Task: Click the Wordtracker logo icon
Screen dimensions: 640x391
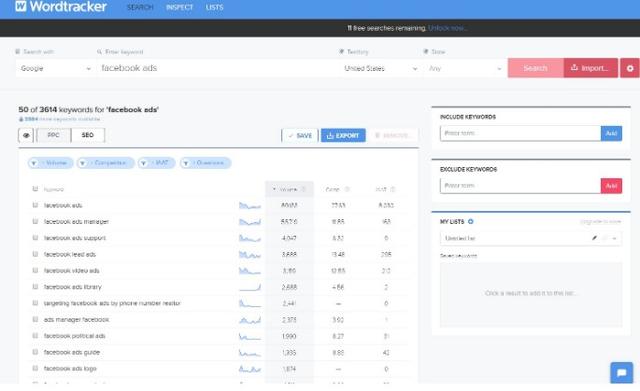Action: click(x=21, y=6)
